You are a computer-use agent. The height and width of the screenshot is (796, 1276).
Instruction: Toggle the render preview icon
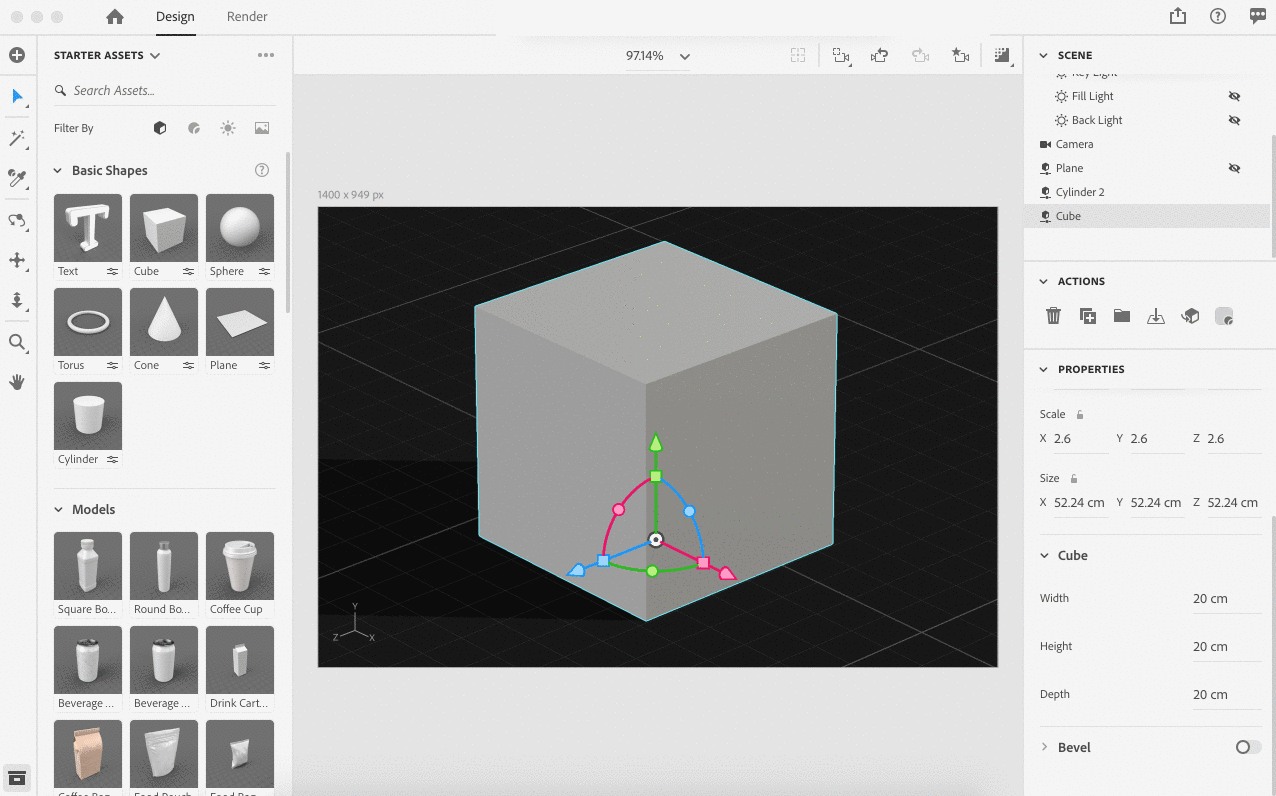coord(1001,56)
